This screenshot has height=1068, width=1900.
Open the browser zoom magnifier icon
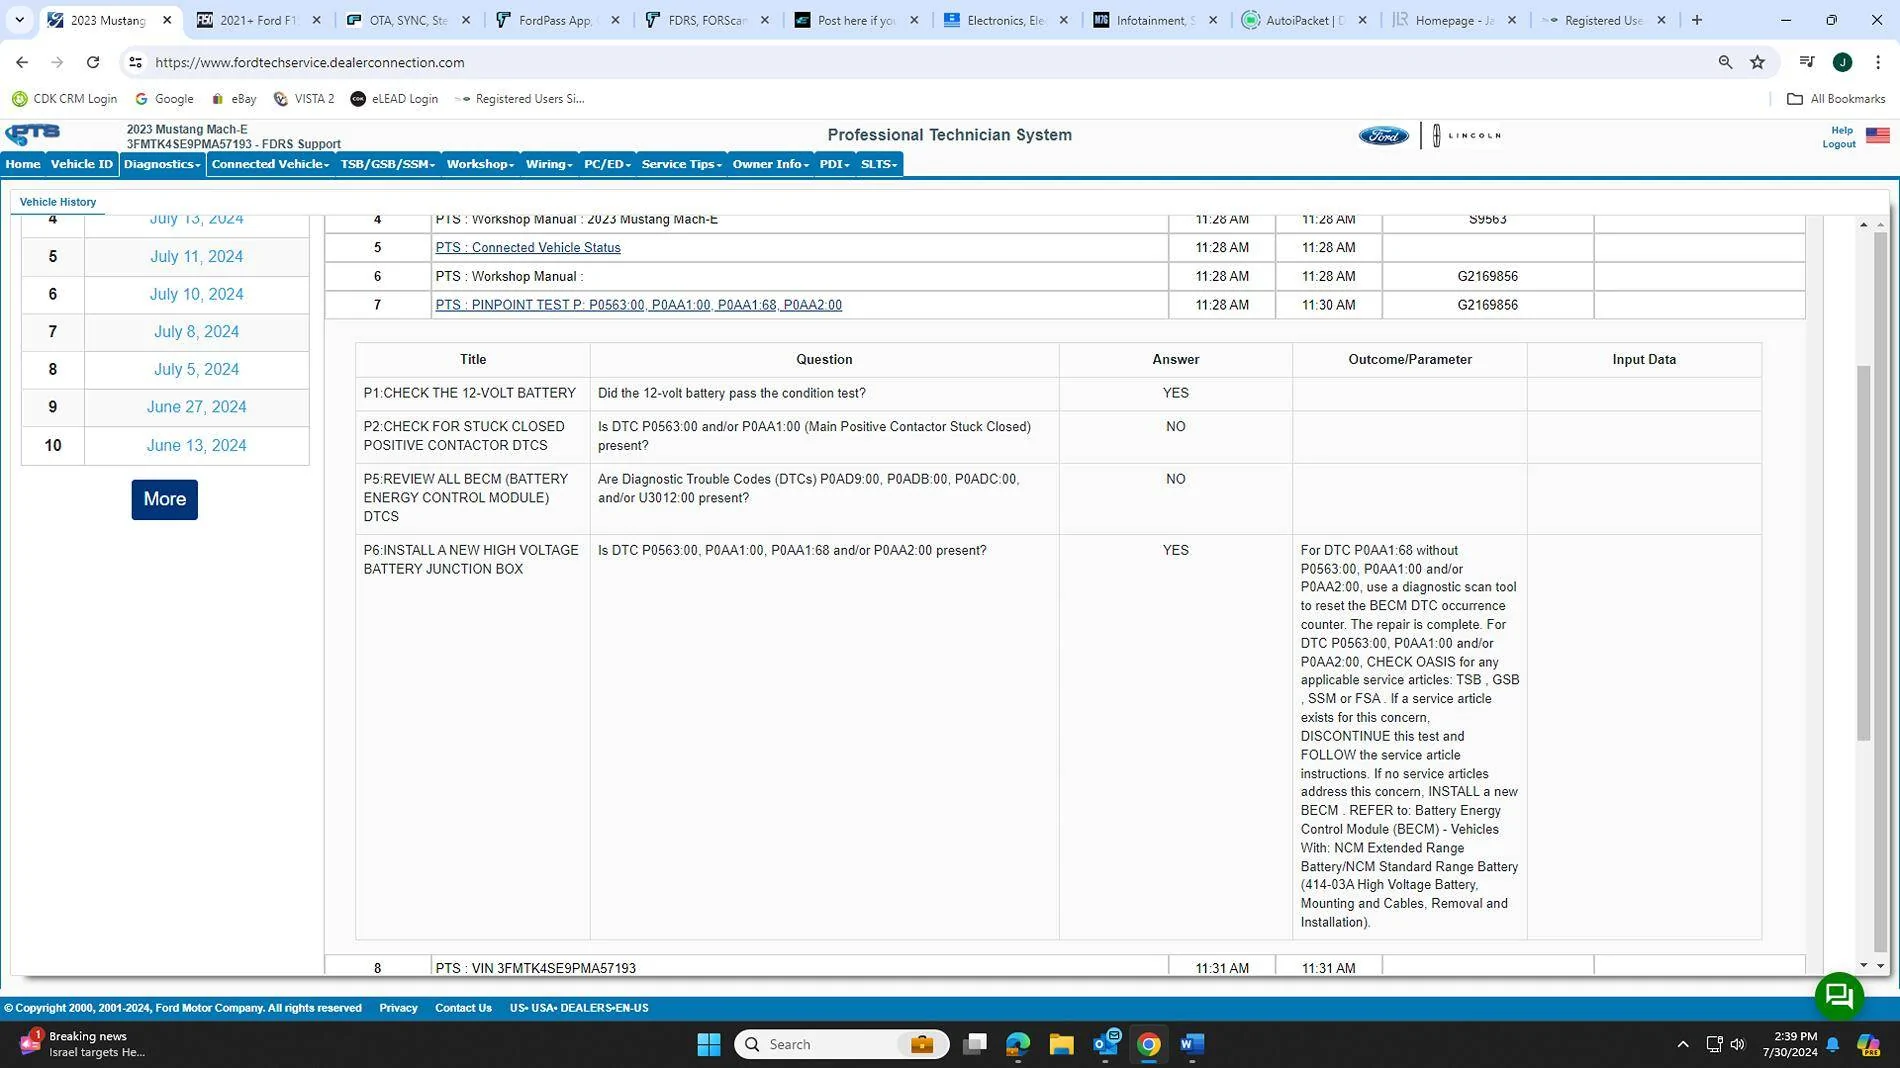(x=1725, y=62)
